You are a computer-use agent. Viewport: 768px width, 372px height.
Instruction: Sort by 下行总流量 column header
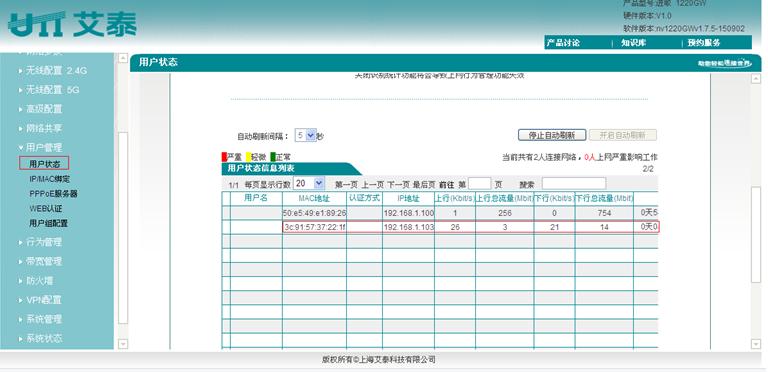[604, 199]
